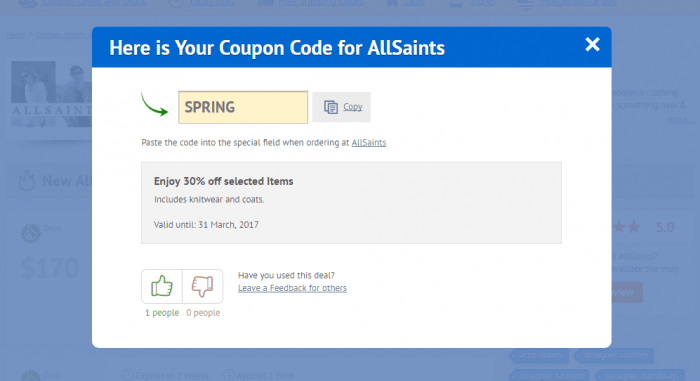
Task: Click the green arrow pointing to the code
Action: (154, 105)
